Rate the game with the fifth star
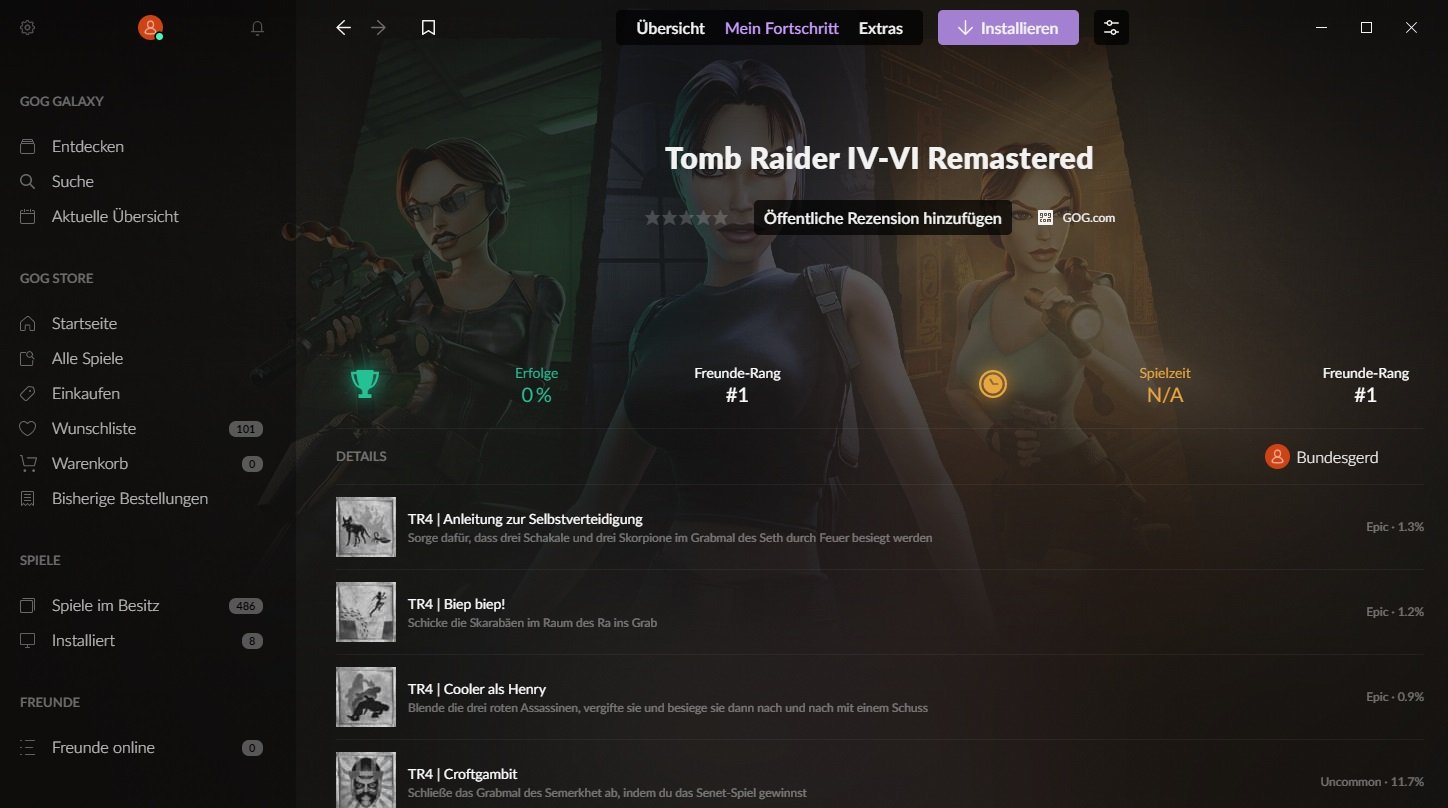1448x808 pixels. 721,217
